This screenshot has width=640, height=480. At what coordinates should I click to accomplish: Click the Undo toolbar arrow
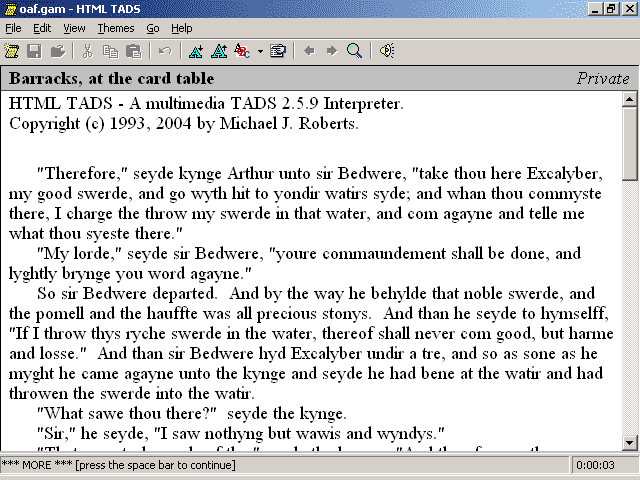tap(164, 50)
